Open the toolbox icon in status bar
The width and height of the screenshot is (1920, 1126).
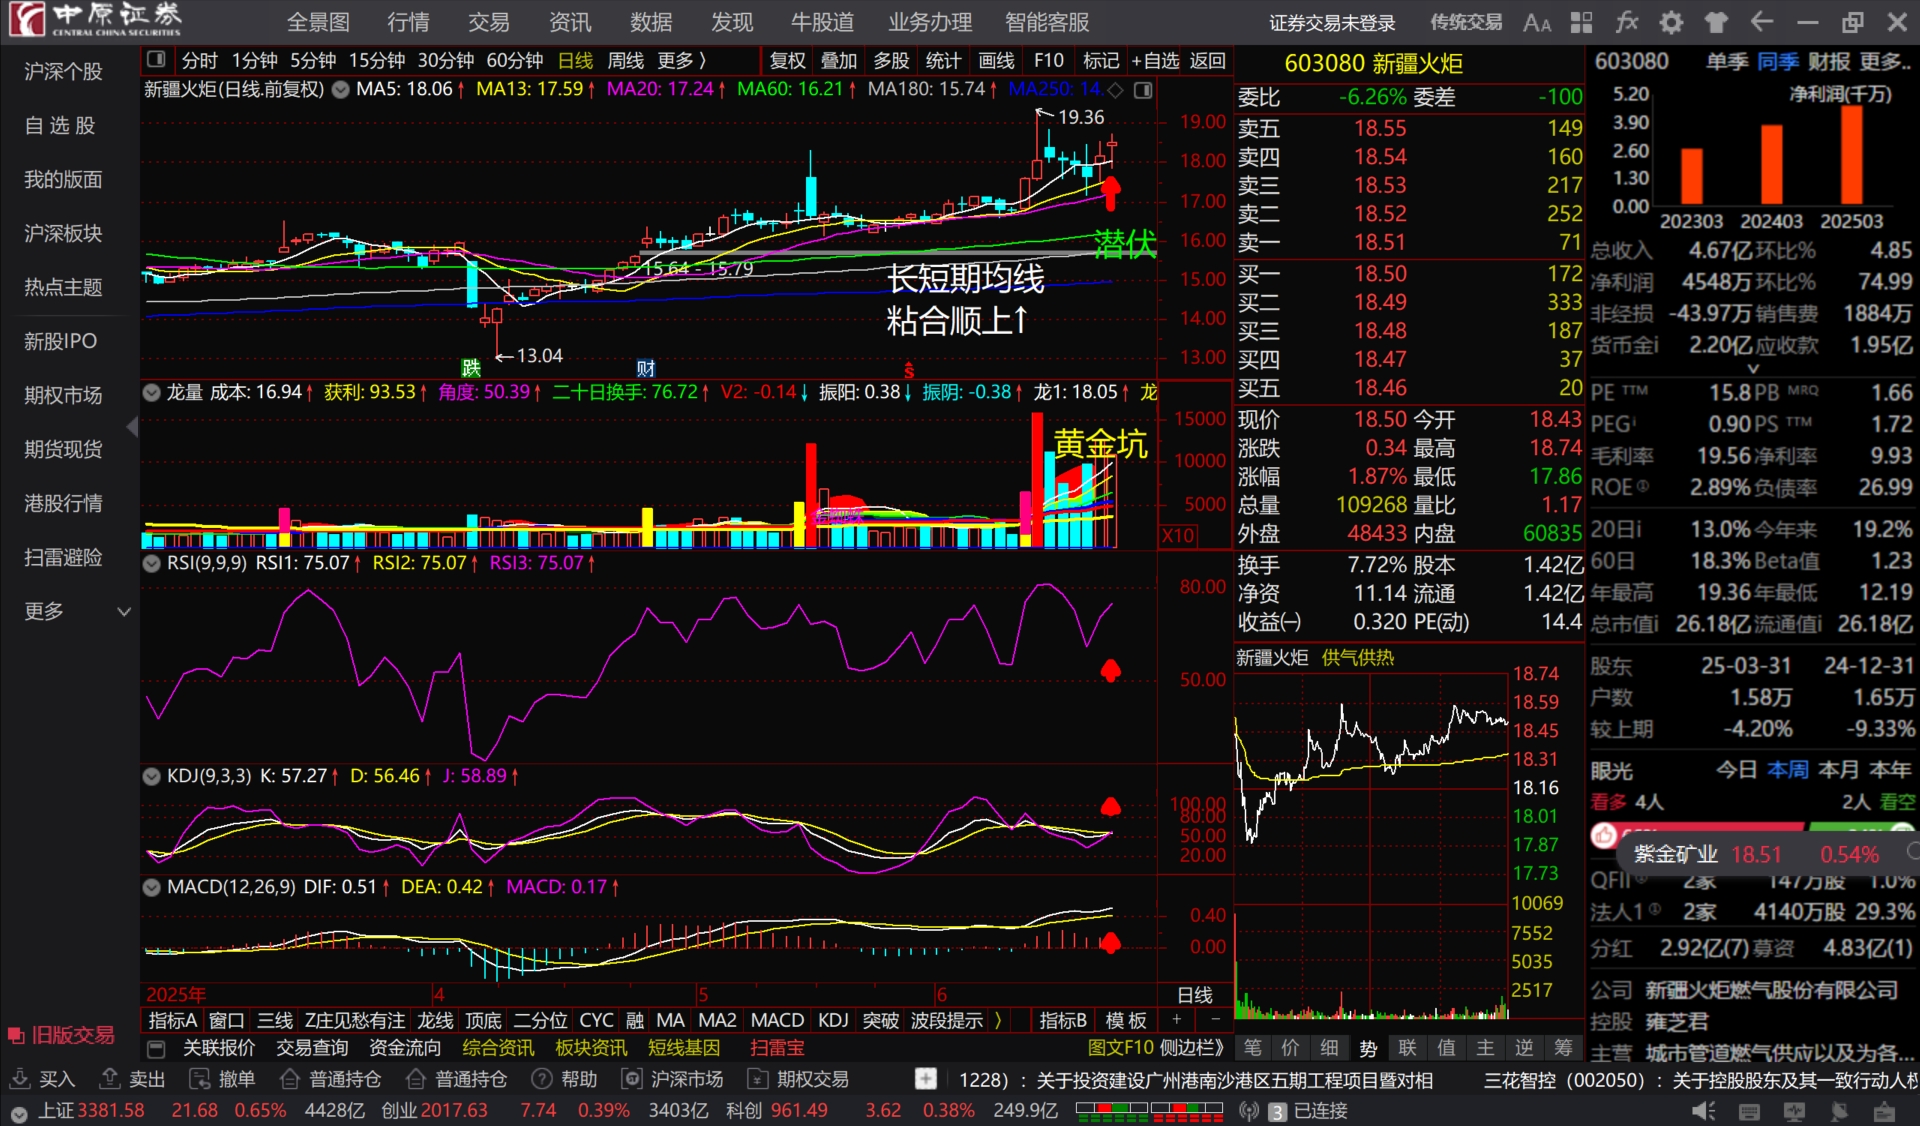tap(1884, 1111)
